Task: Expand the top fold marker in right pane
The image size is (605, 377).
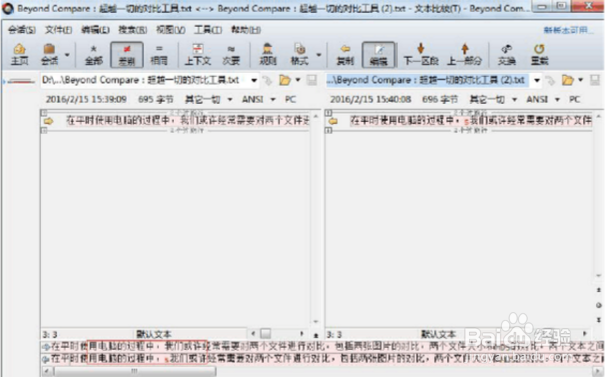Action: coord(328,113)
